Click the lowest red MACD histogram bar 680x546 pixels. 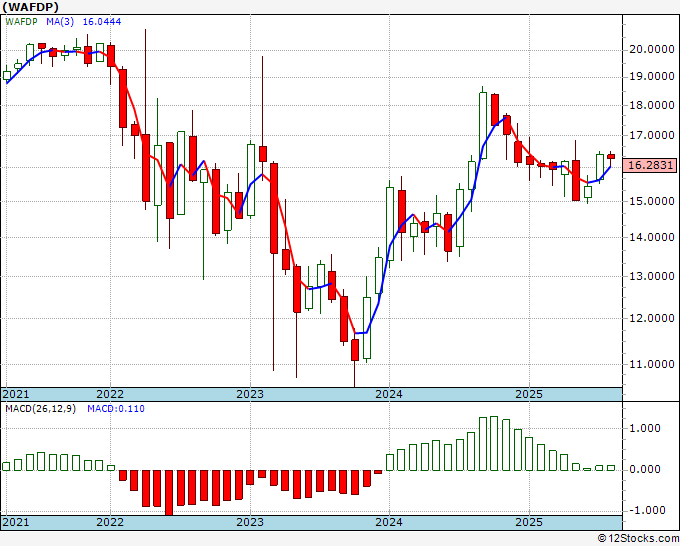169,493
